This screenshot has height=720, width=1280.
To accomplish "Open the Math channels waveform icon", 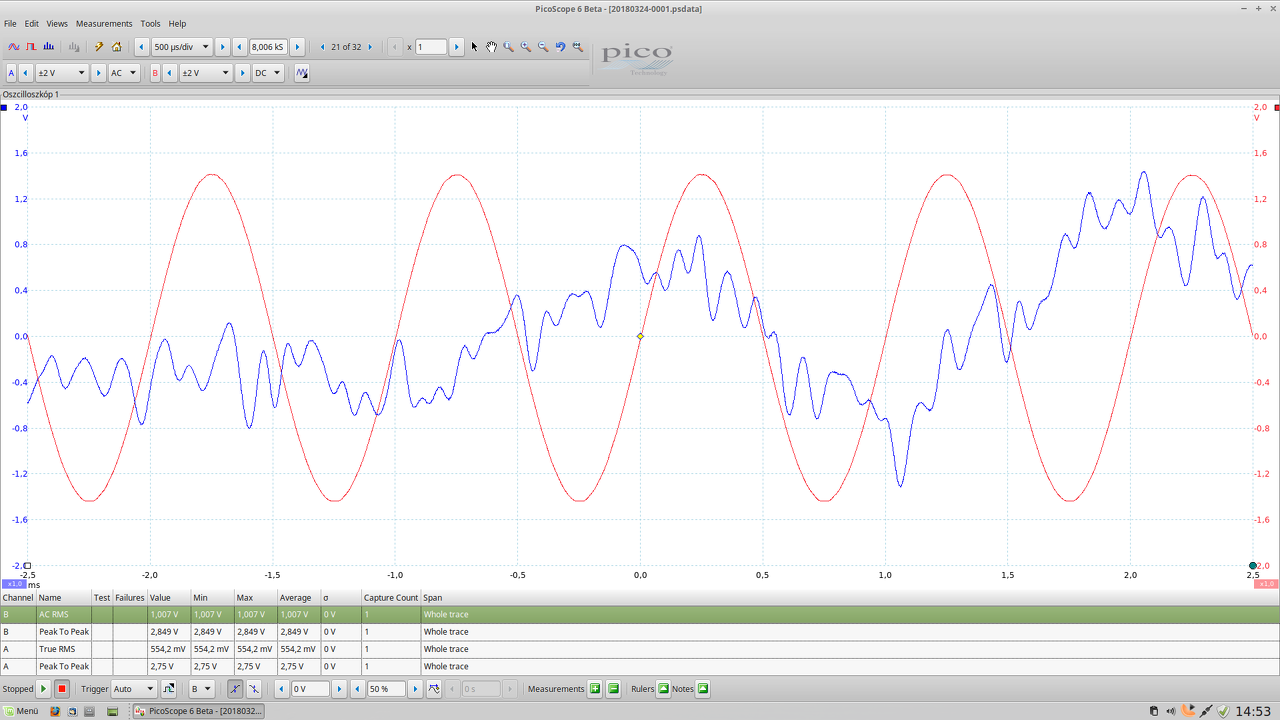I will (x=302, y=73).
